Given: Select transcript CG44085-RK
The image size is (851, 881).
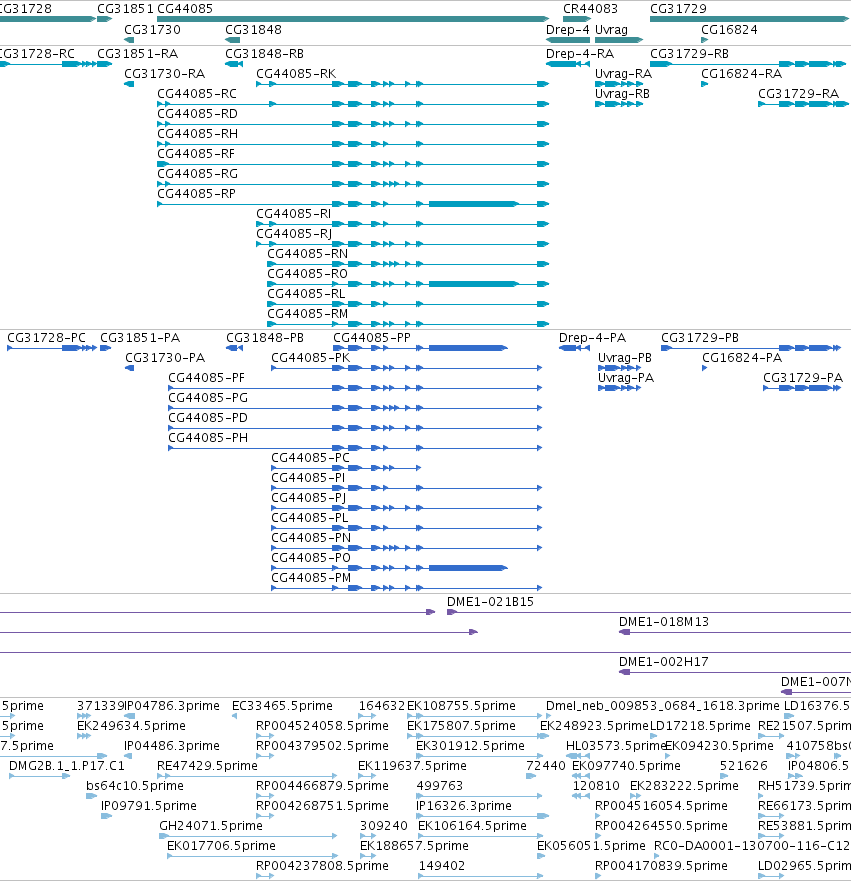Looking at the screenshot, I should (x=296, y=74).
